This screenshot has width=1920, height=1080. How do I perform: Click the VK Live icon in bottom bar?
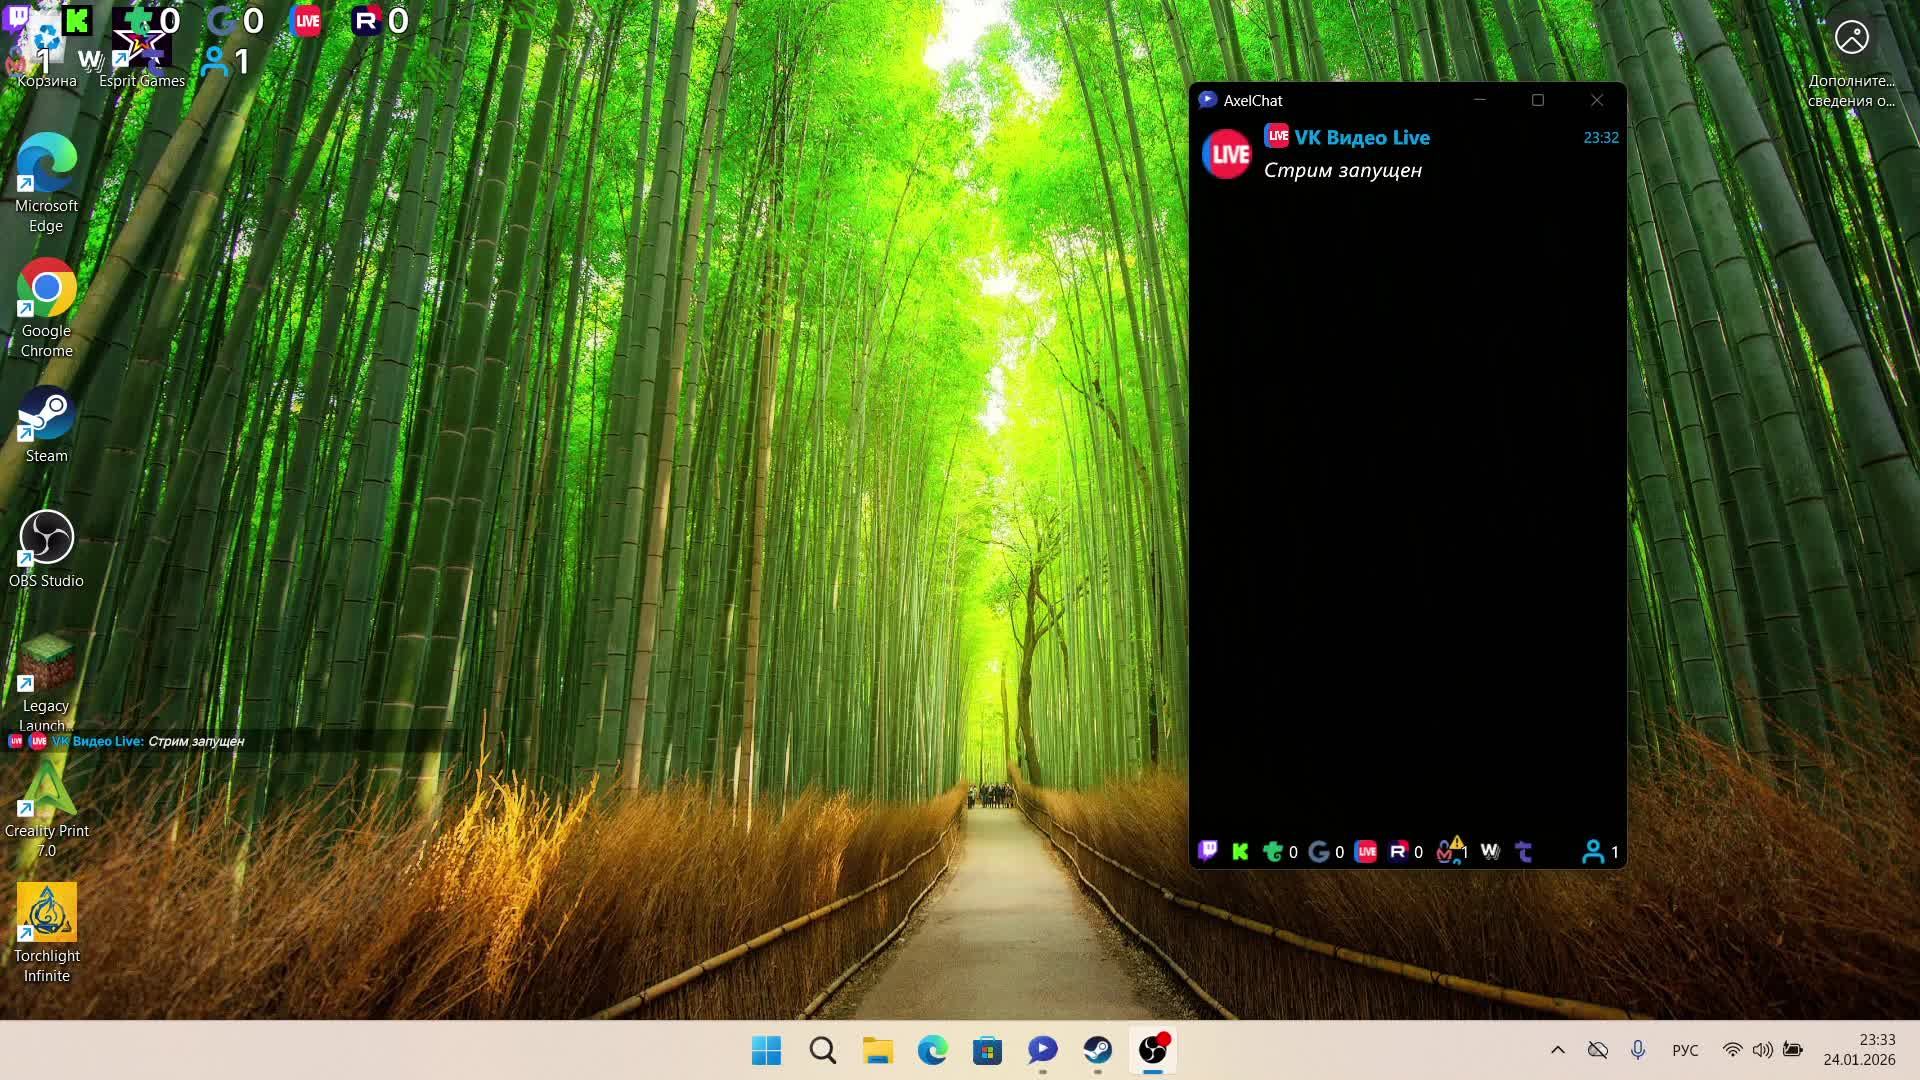[1366, 851]
